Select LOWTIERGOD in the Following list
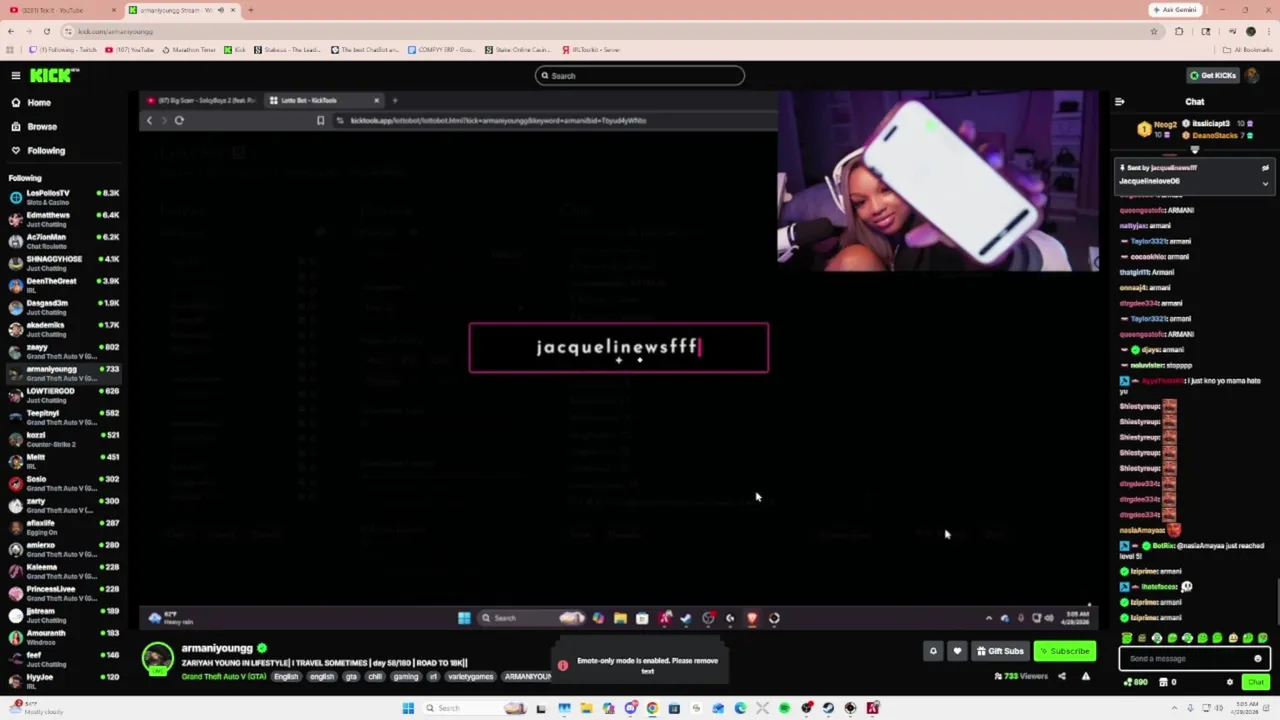This screenshot has height=720, width=1280. point(63,395)
